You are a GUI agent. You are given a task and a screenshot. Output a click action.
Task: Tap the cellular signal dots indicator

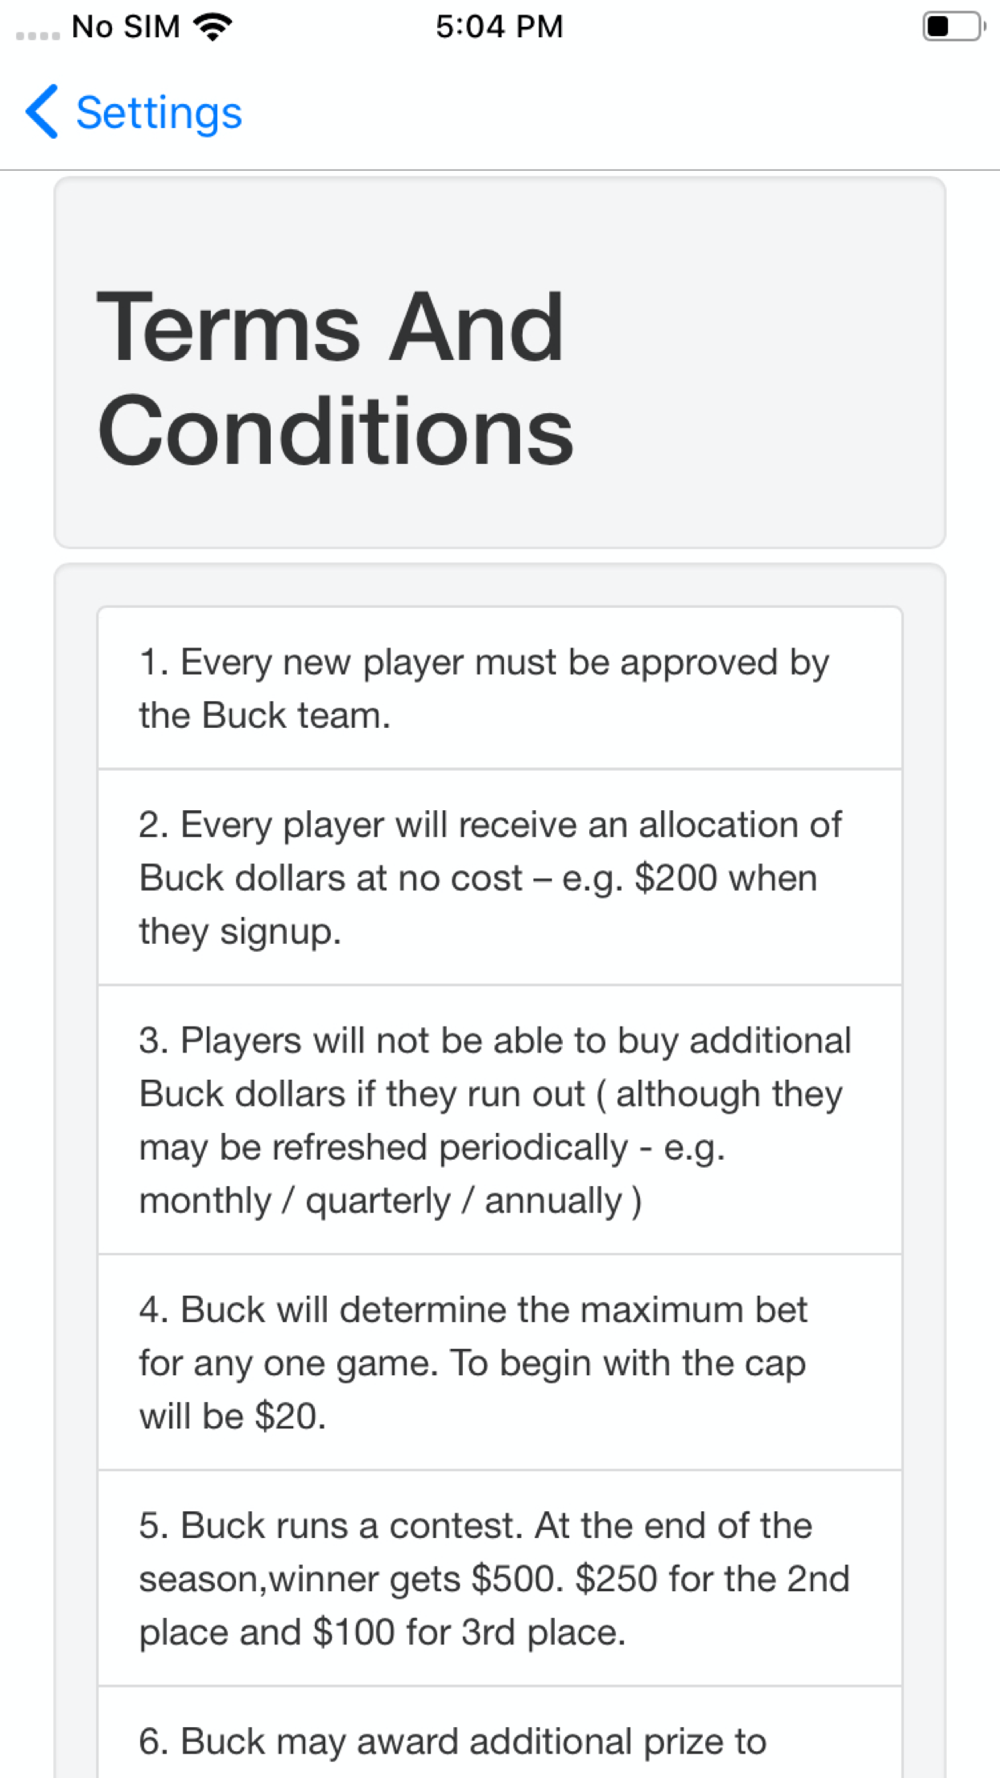coord(38,35)
